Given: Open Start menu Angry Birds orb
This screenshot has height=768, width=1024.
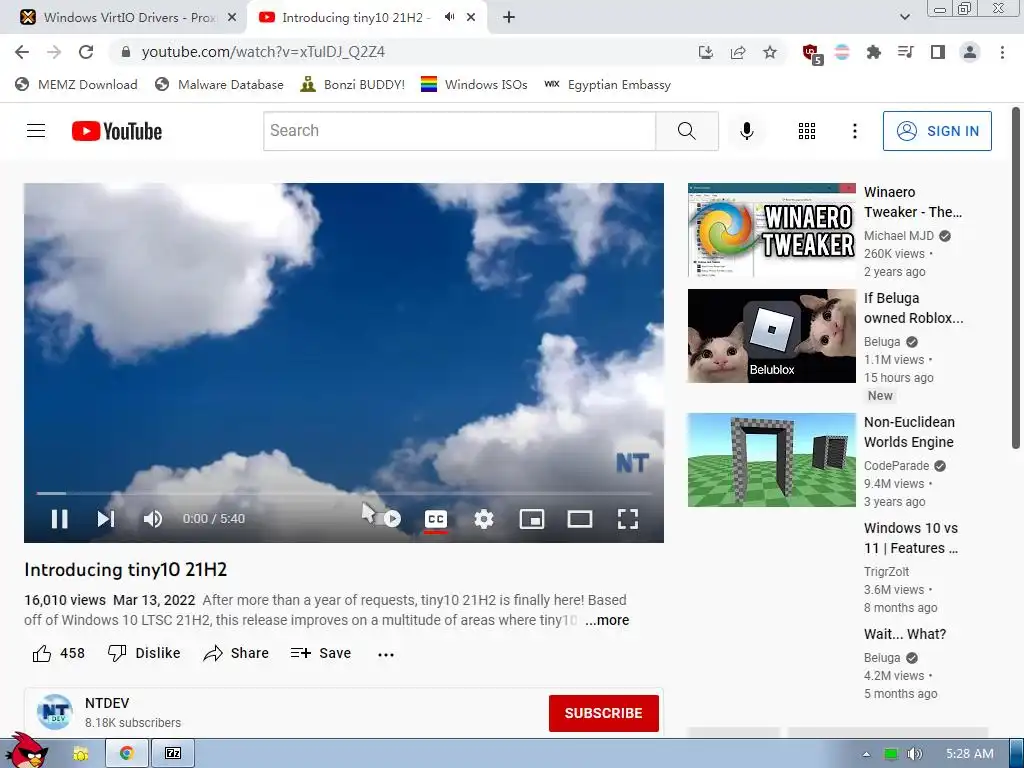Looking at the screenshot, I should 25,751.
